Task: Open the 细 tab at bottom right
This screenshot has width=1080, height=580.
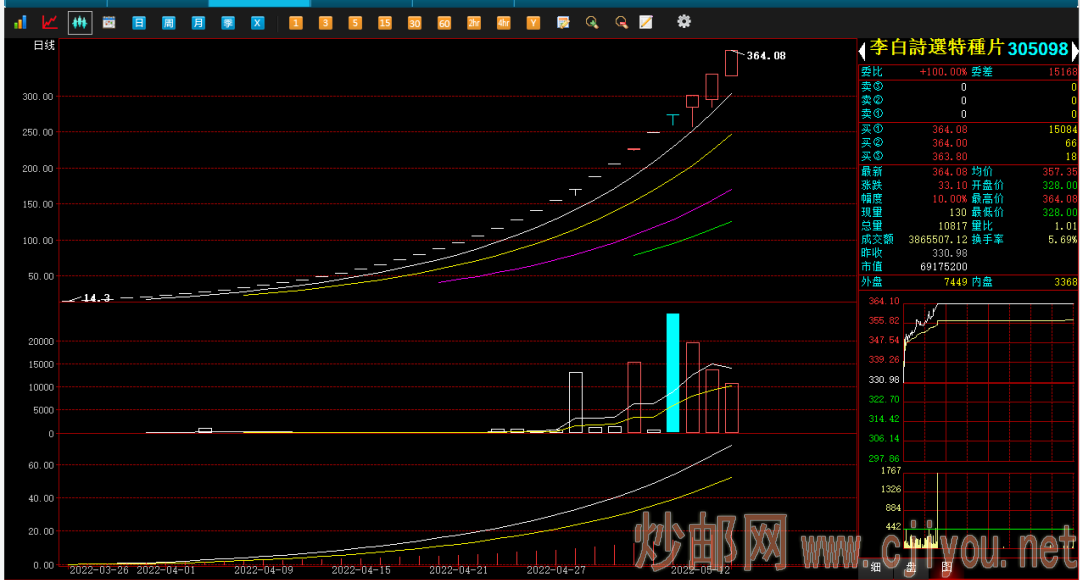Action: pyautogui.click(x=876, y=567)
